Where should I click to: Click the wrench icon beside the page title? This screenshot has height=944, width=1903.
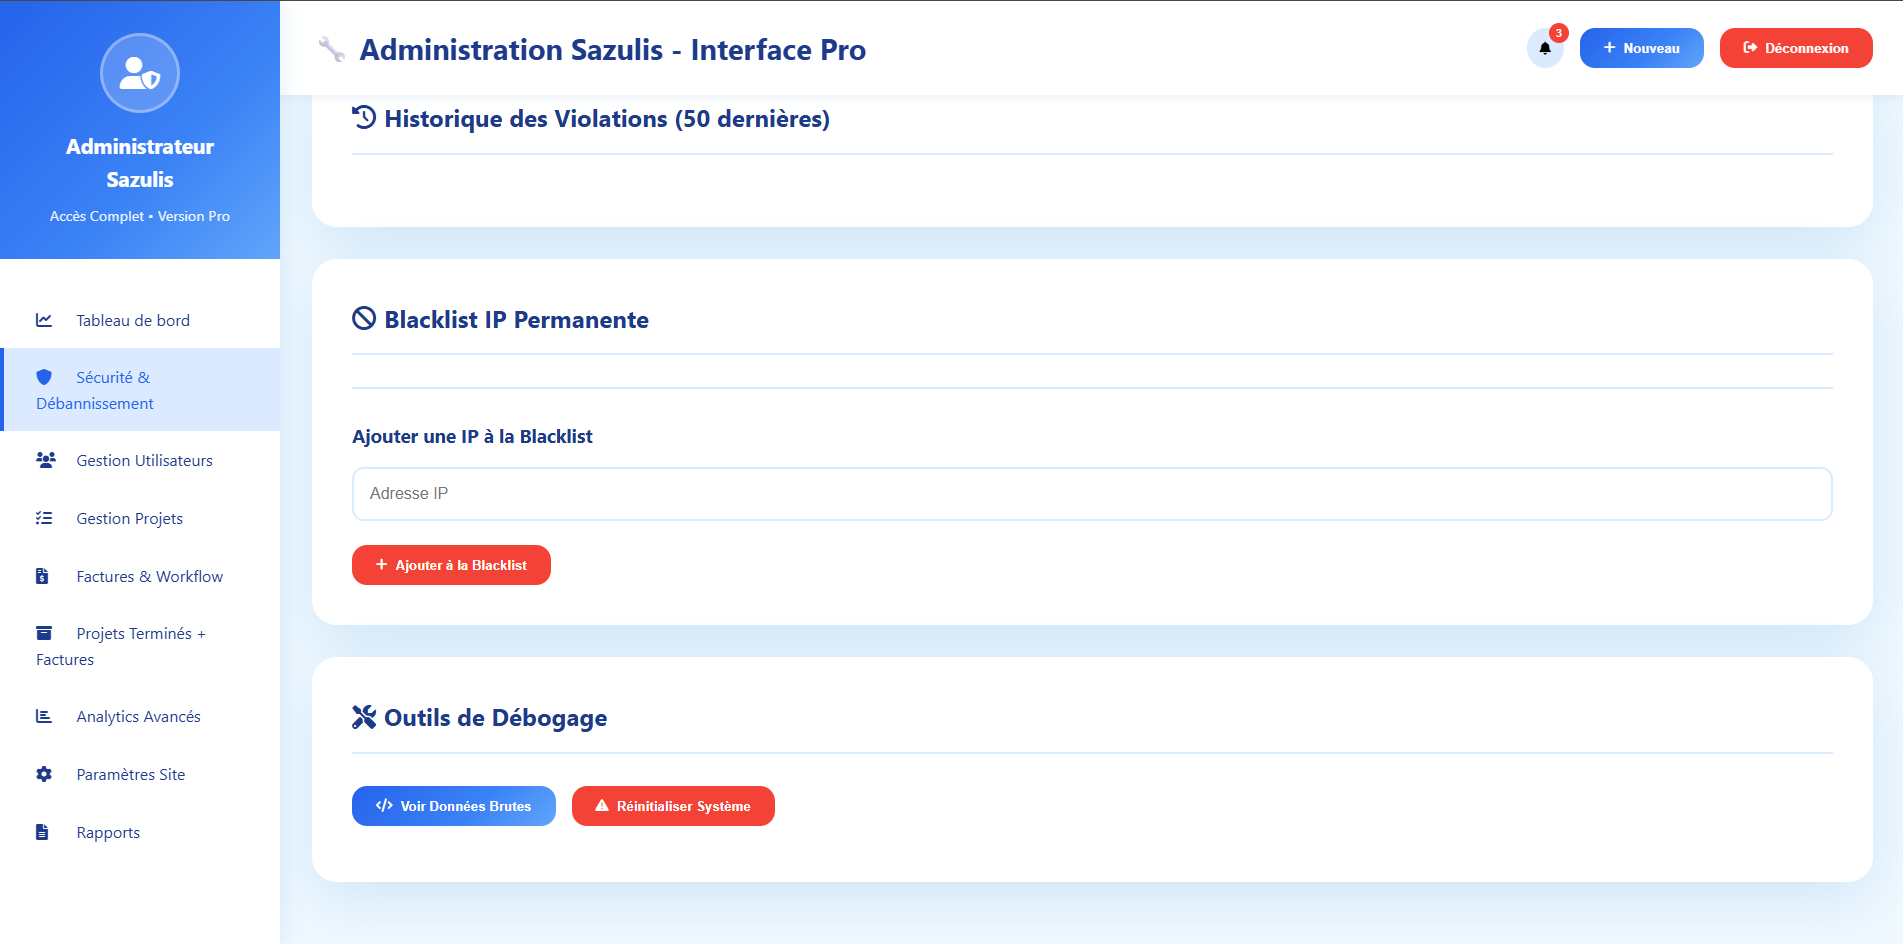[x=331, y=49]
